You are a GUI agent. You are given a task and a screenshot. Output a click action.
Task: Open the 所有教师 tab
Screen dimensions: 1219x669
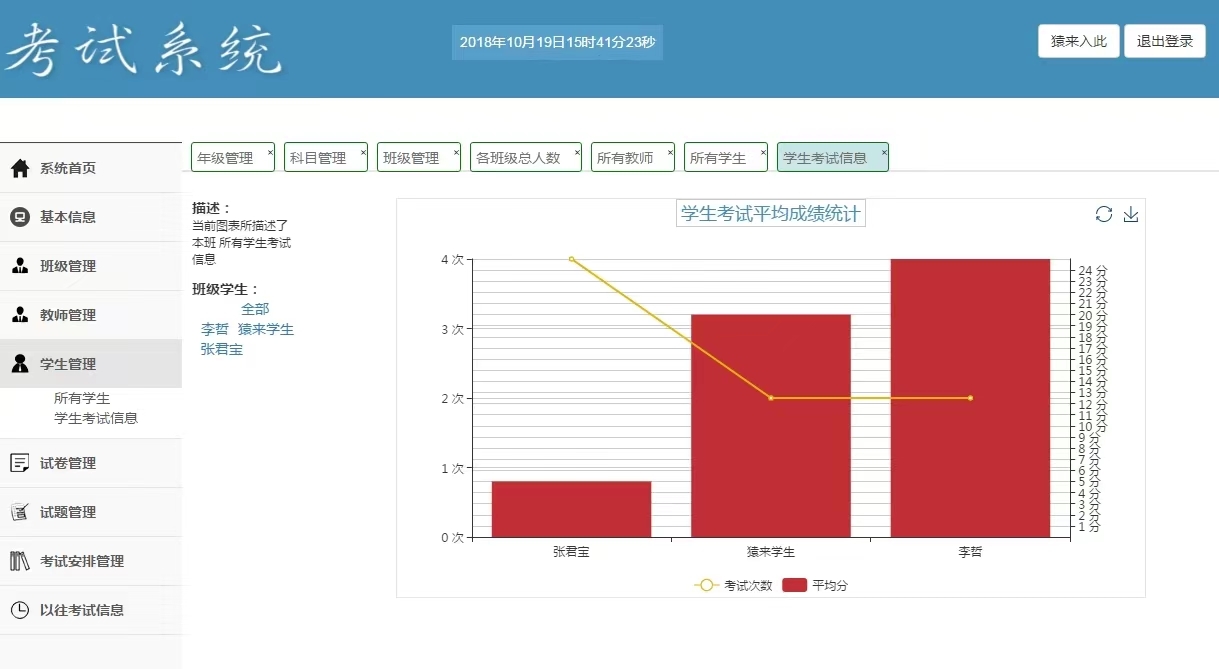tap(627, 156)
